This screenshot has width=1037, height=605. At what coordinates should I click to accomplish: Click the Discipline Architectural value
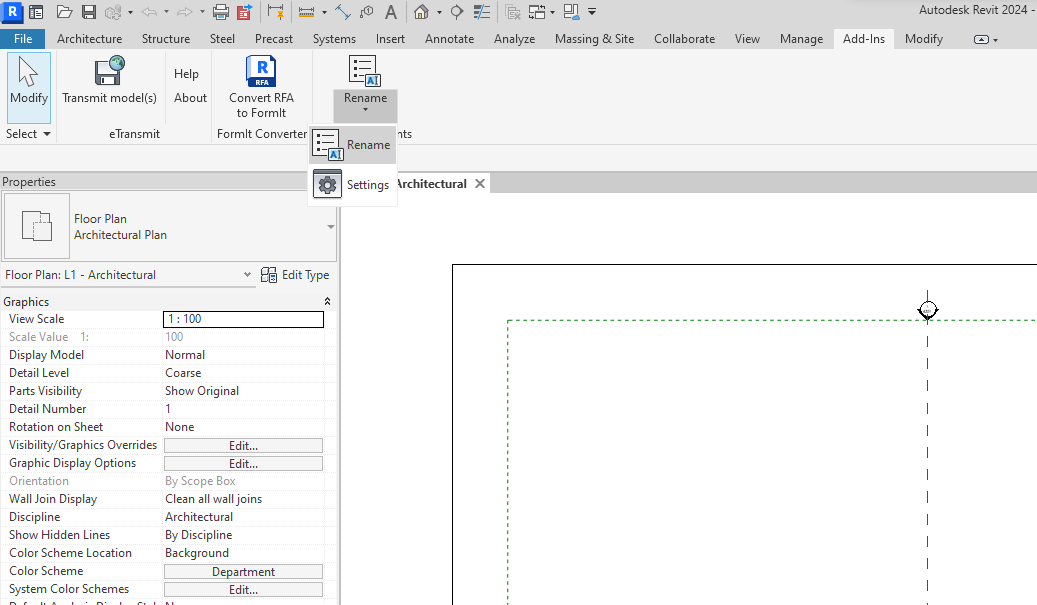point(243,517)
